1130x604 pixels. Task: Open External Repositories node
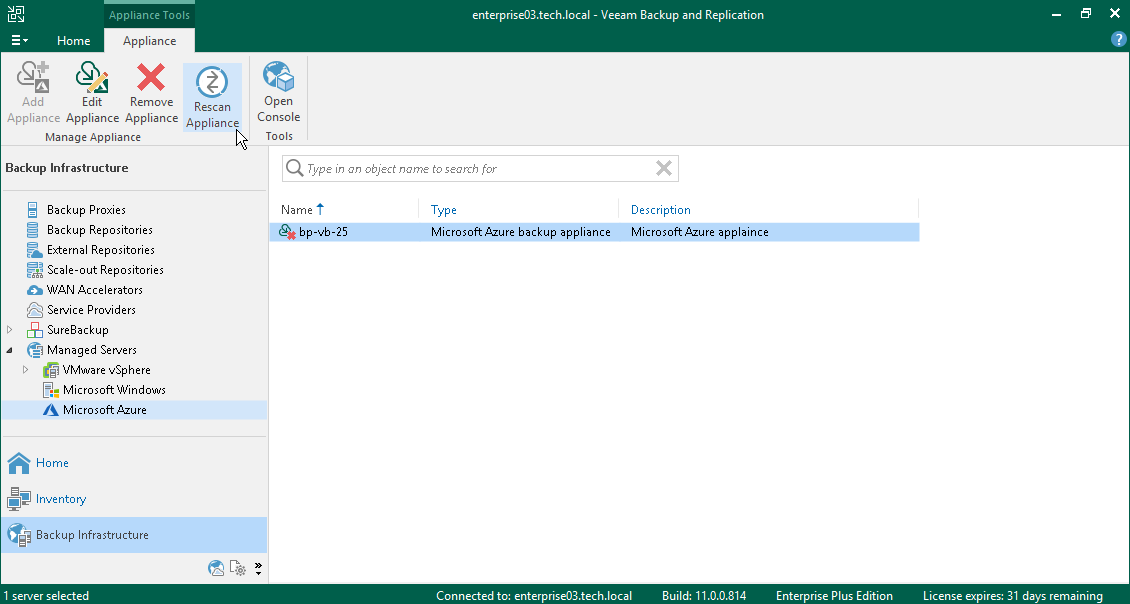[x=100, y=250]
